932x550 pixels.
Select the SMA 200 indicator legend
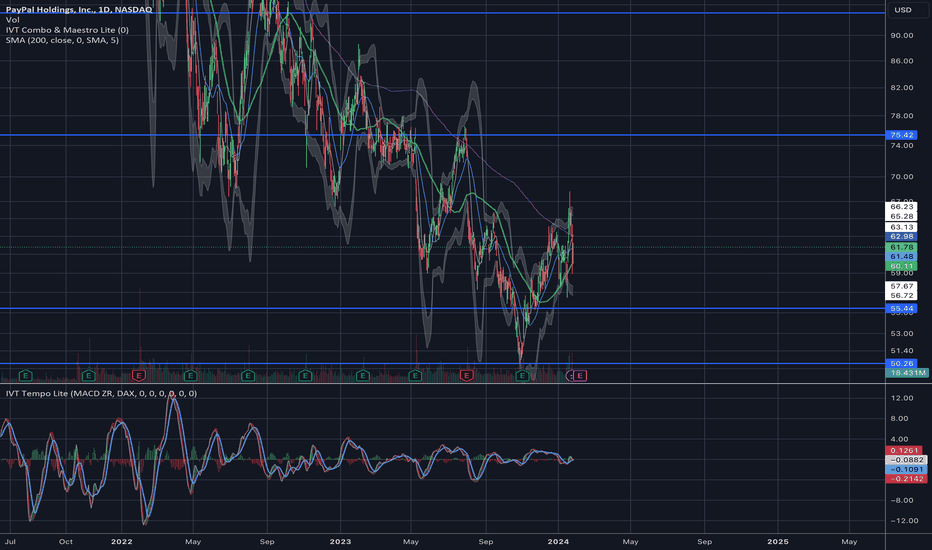pyautogui.click(x=62, y=40)
